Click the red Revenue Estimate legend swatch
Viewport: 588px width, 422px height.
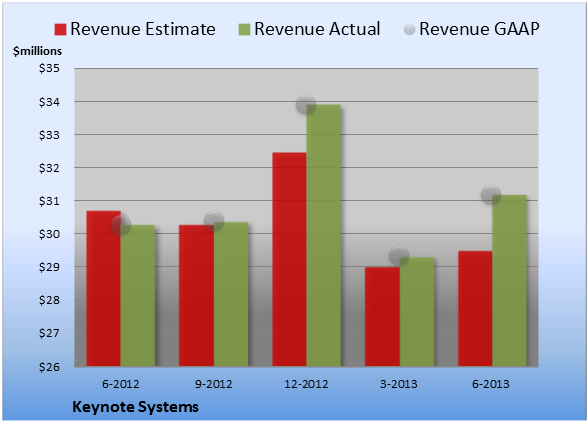[60, 29]
